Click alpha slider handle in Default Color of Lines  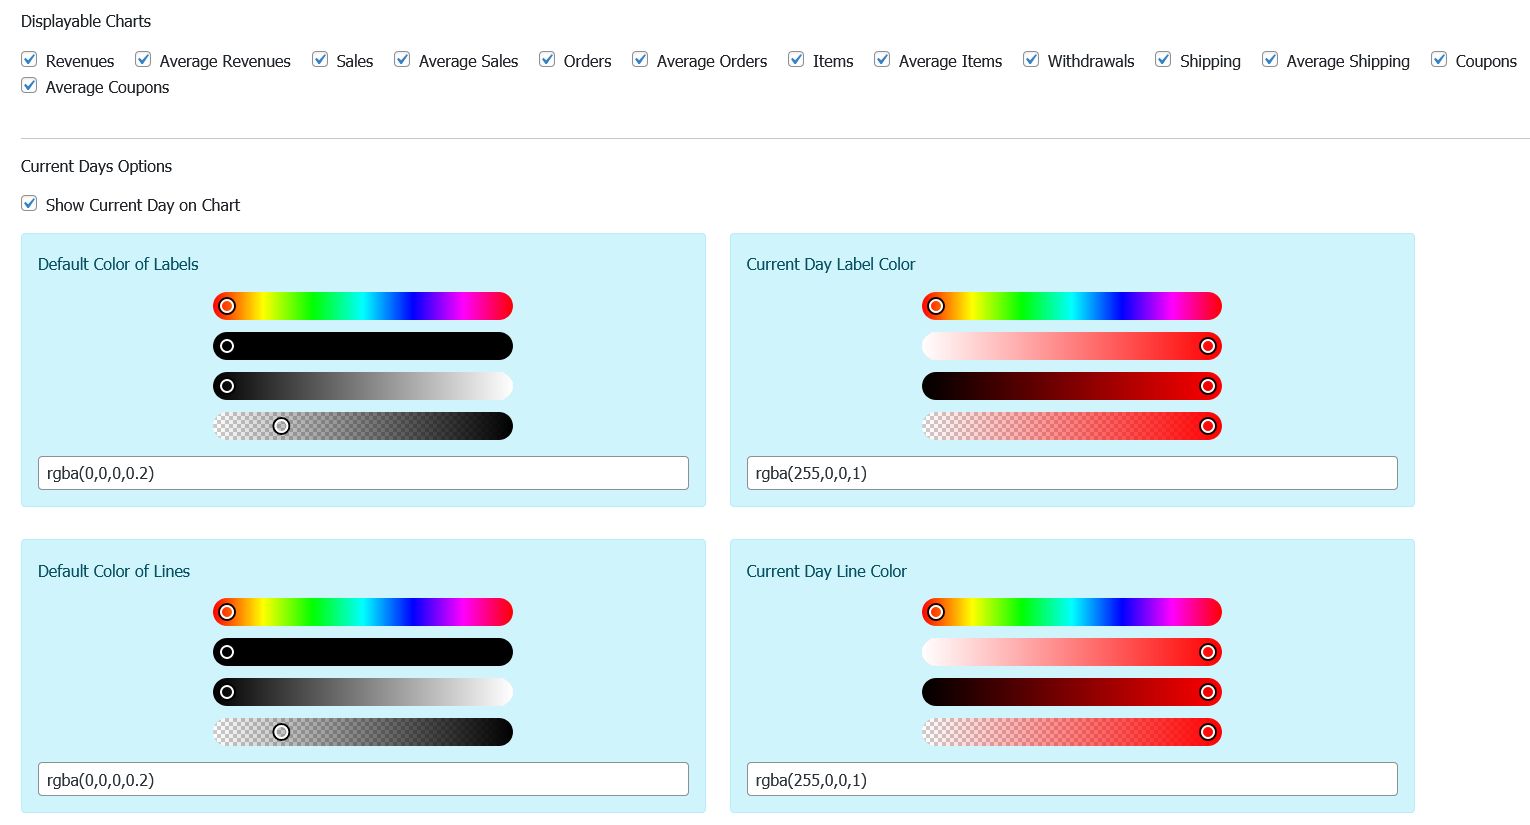pyautogui.click(x=282, y=732)
